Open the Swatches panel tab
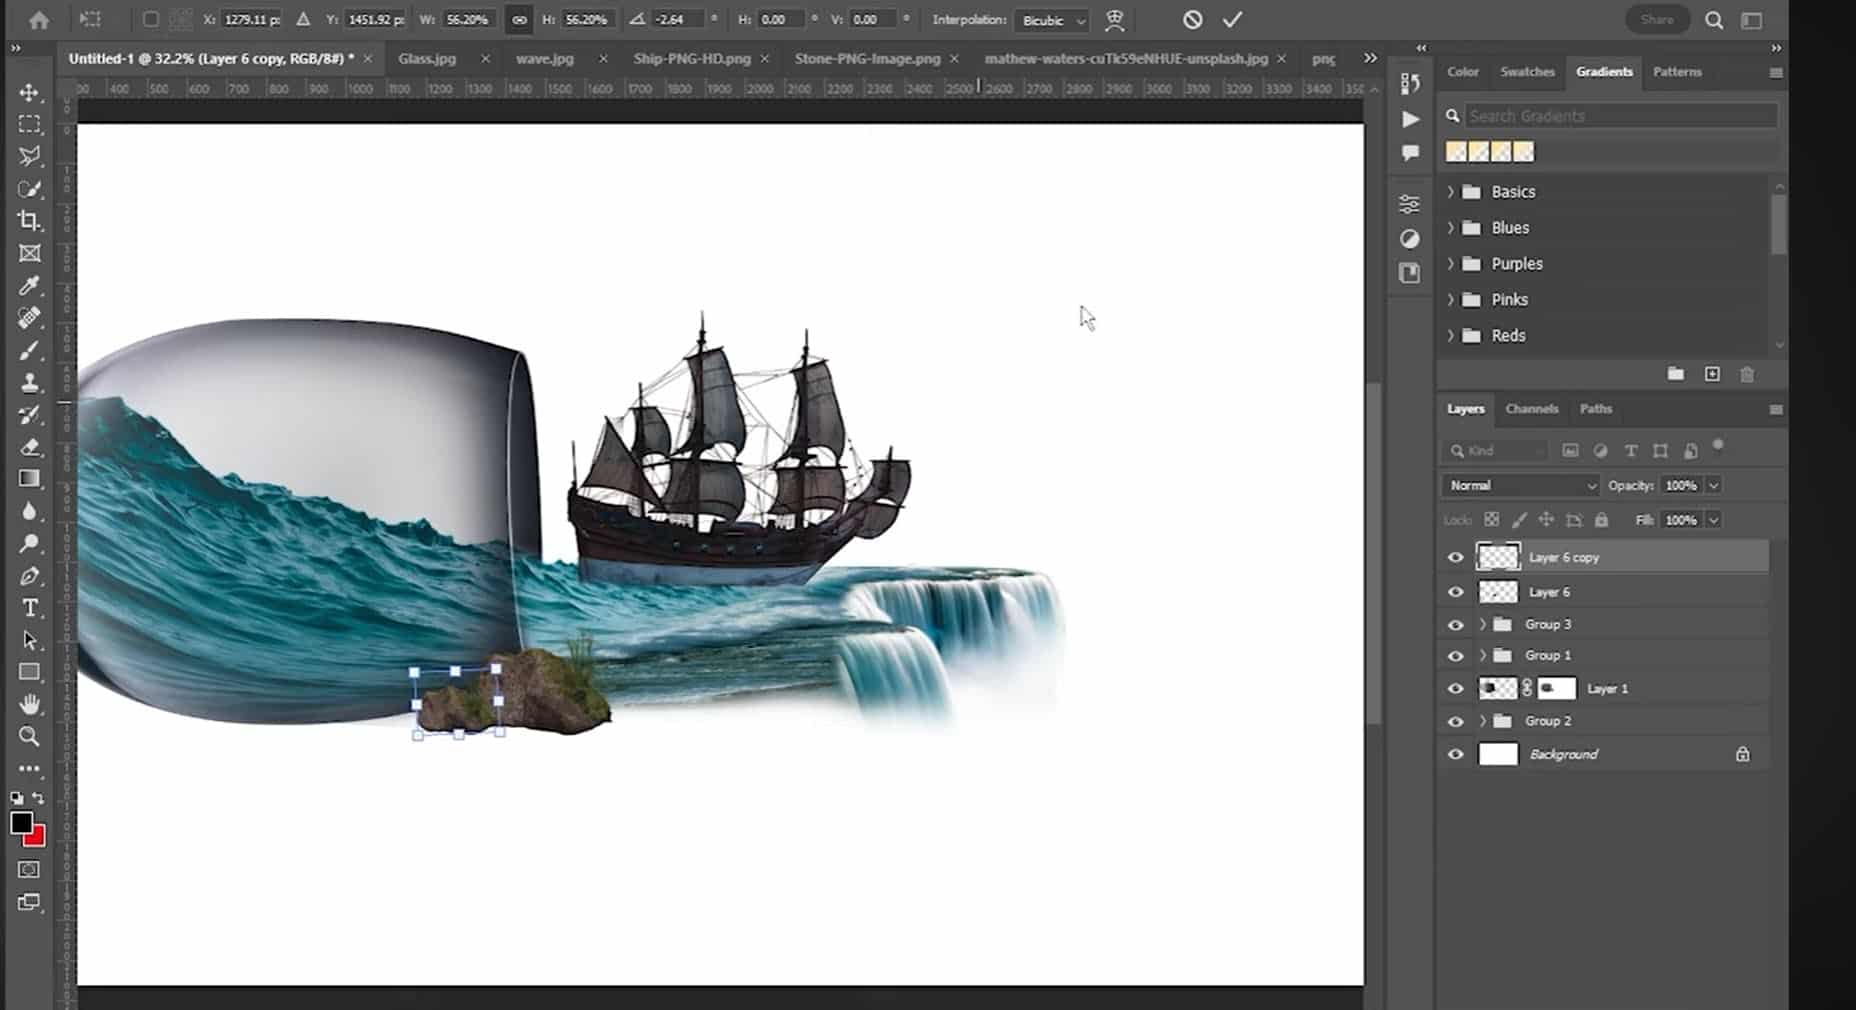The width and height of the screenshot is (1856, 1010). pos(1527,72)
